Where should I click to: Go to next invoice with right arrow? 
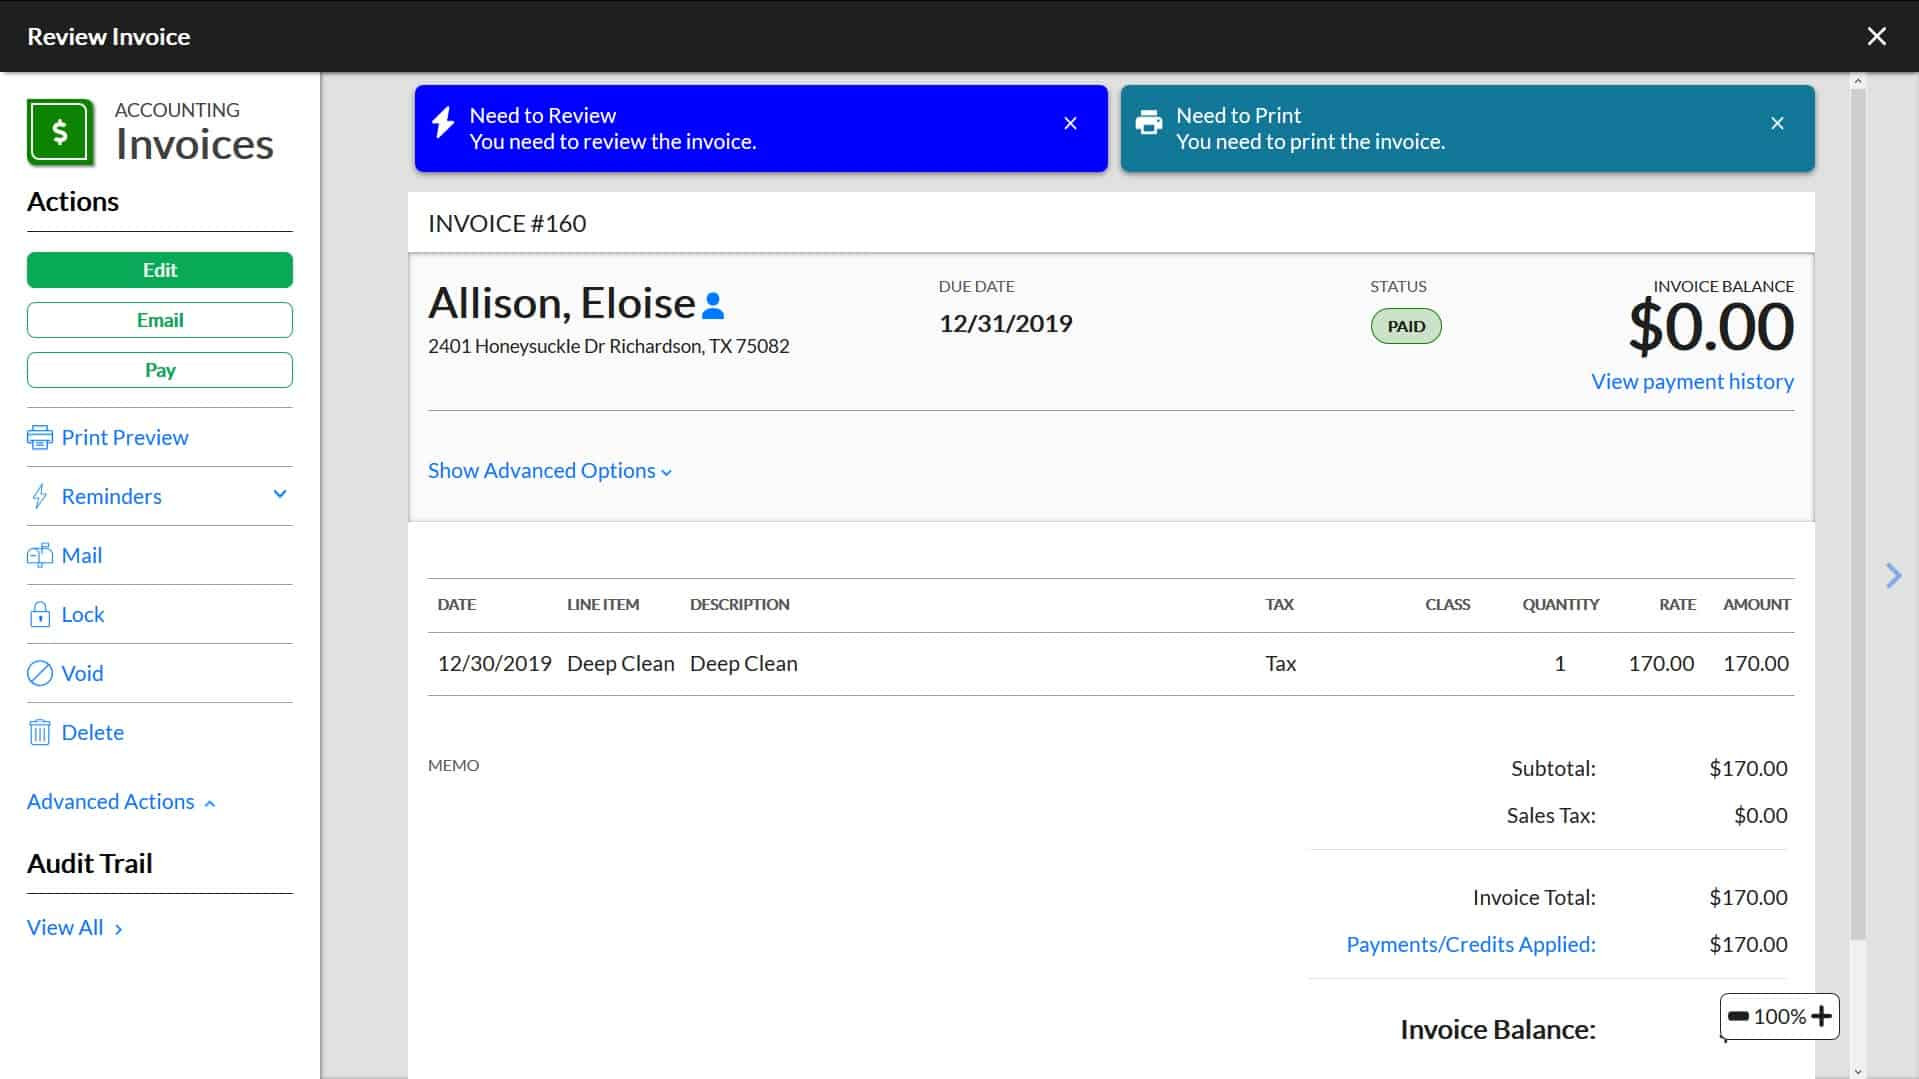(x=1893, y=575)
